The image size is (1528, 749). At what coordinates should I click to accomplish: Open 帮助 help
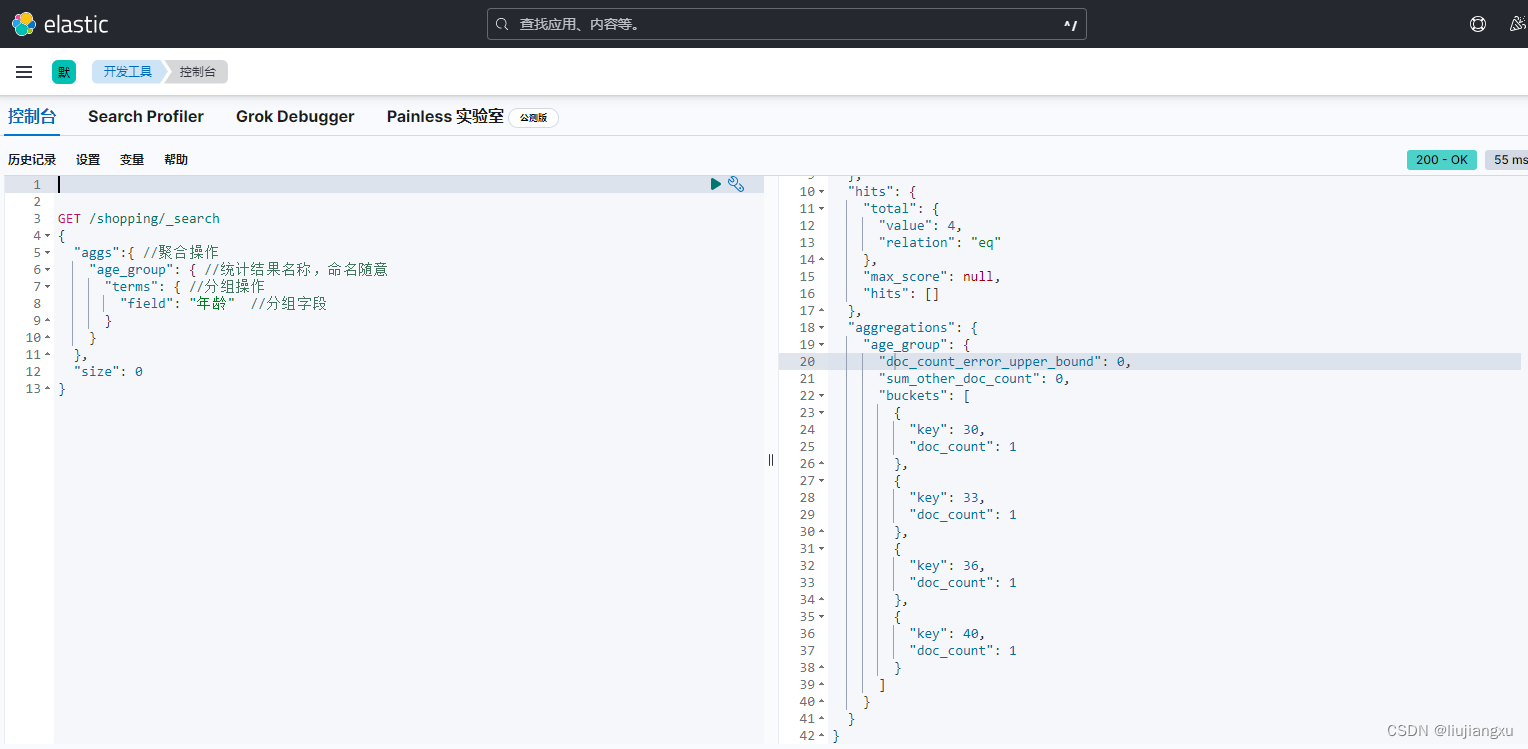pyautogui.click(x=176, y=160)
